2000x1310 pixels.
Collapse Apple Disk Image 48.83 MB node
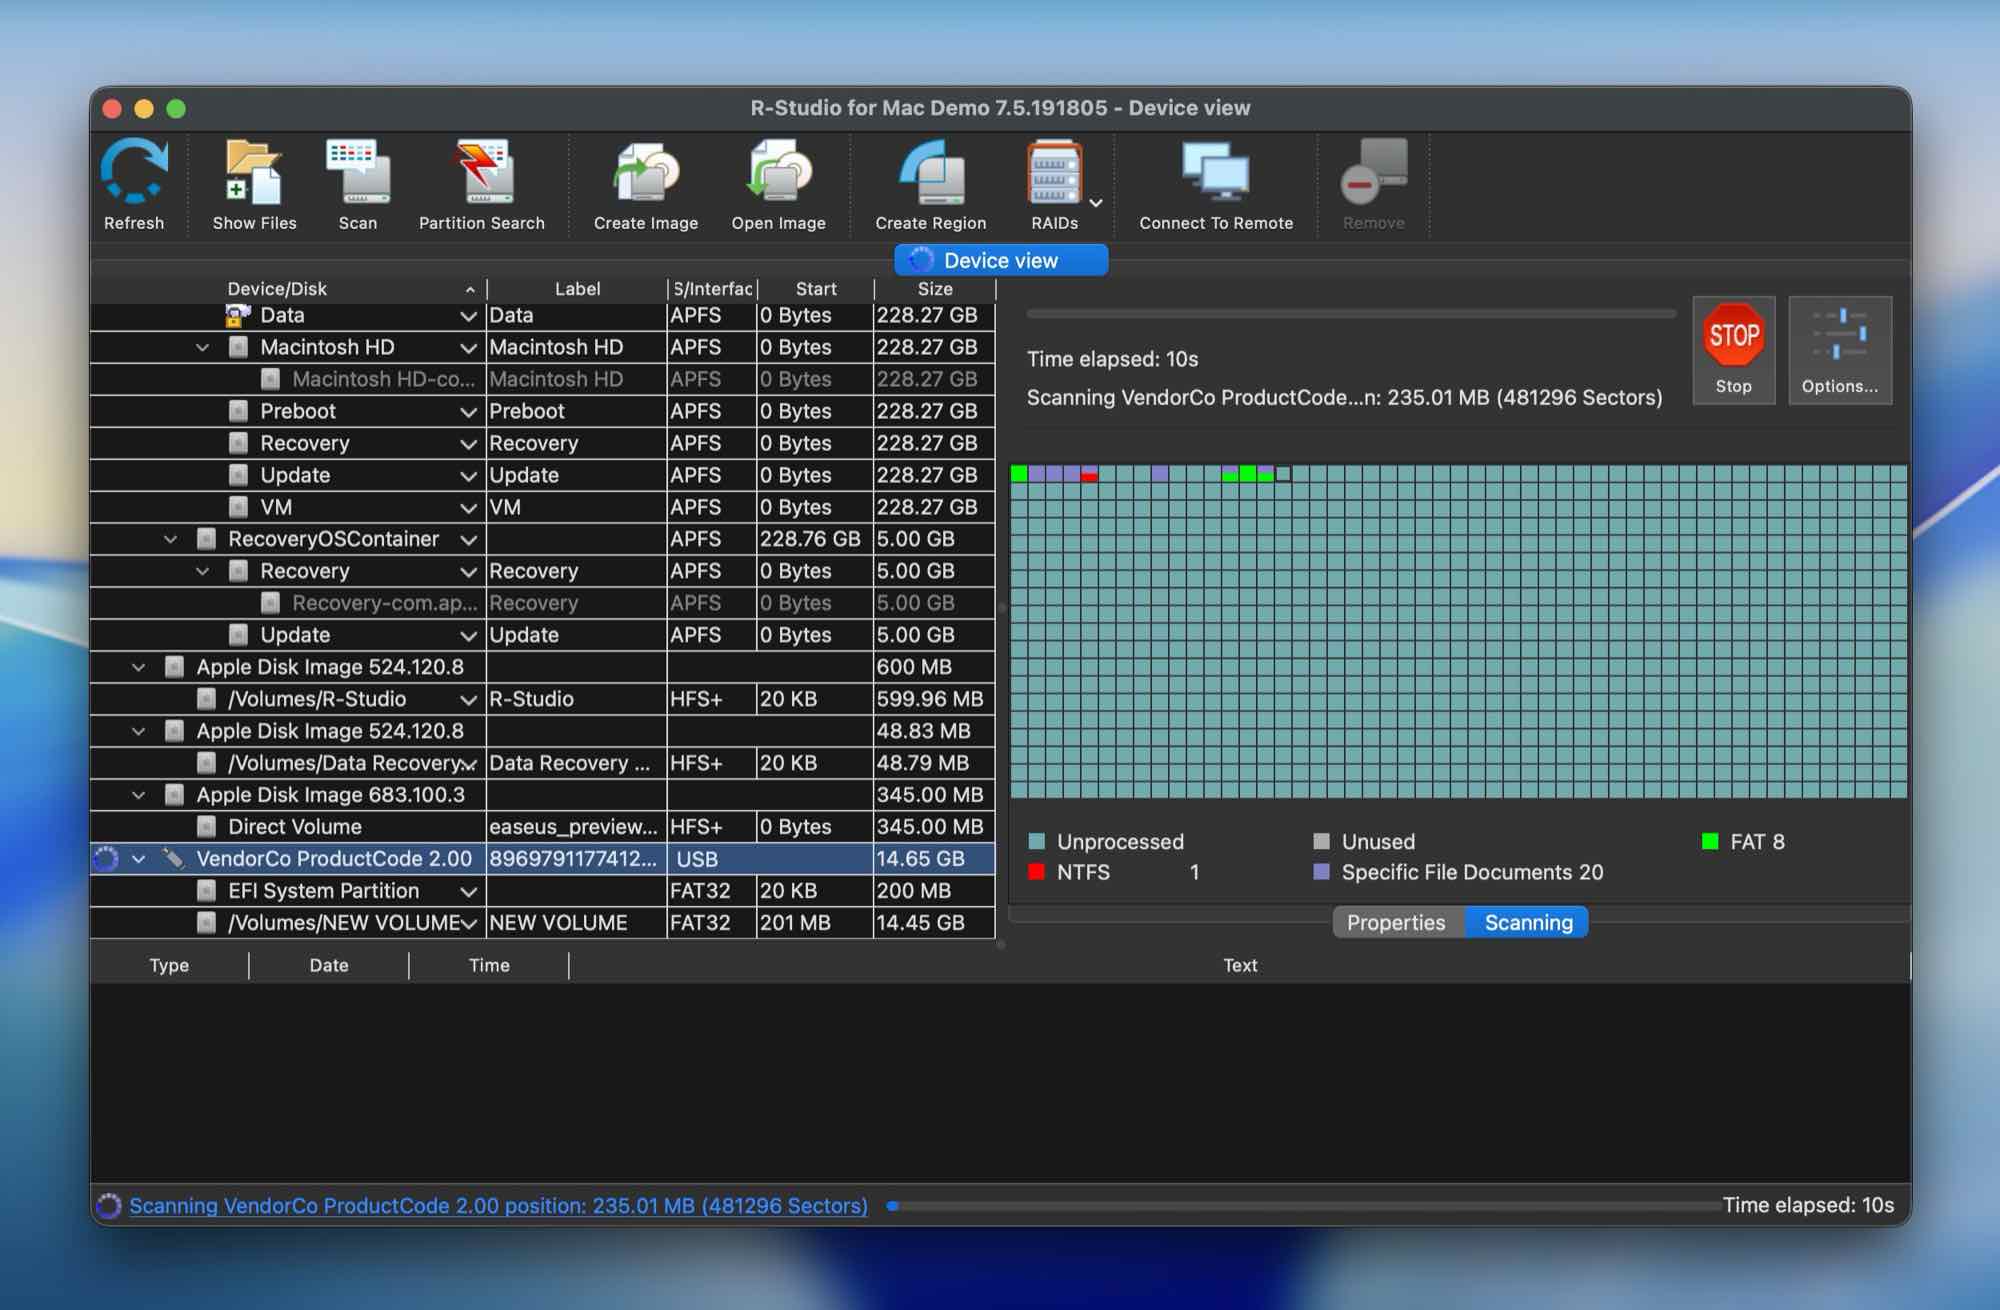[x=139, y=731]
